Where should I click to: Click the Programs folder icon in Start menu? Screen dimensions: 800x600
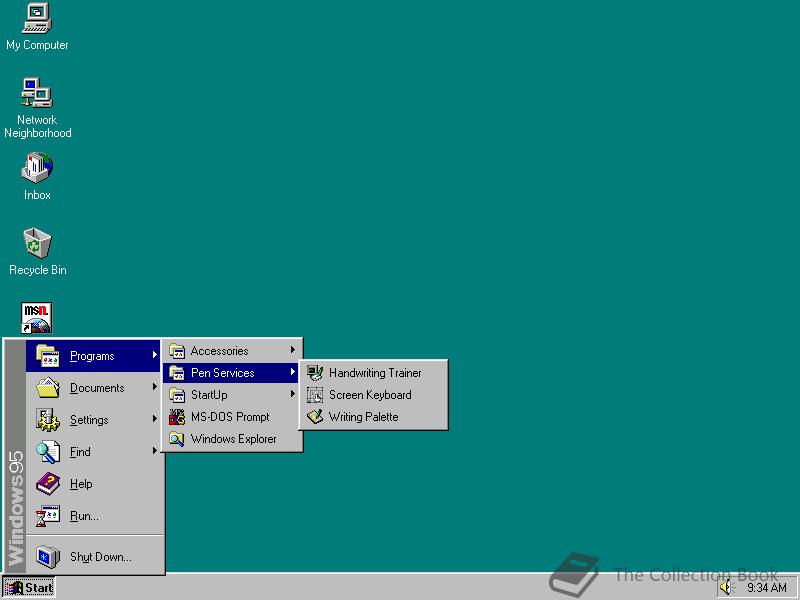pyautogui.click(x=48, y=356)
